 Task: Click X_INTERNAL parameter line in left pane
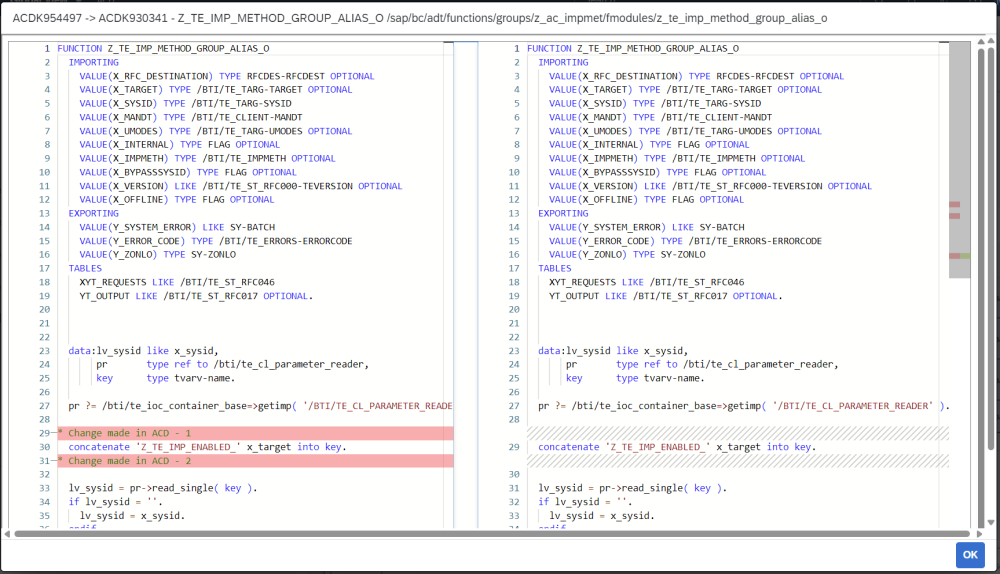[x=180, y=145]
